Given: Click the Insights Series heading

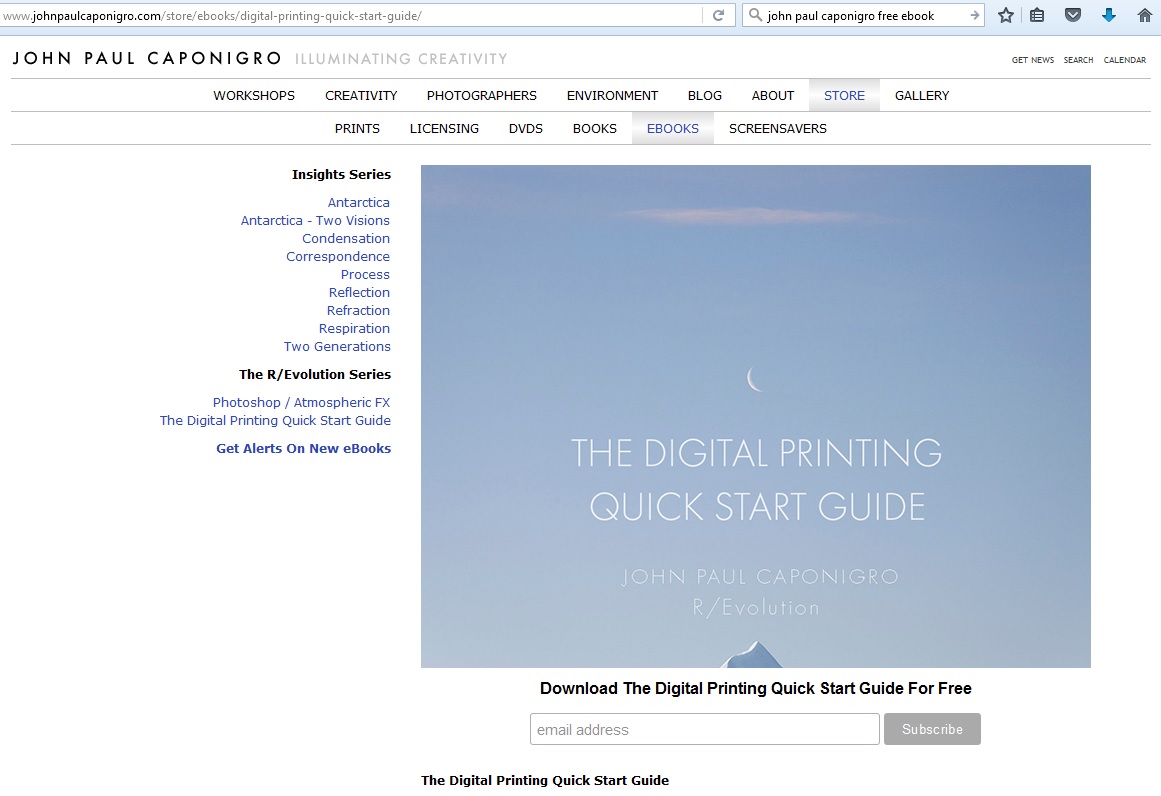Looking at the screenshot, I should click(341, 174).
